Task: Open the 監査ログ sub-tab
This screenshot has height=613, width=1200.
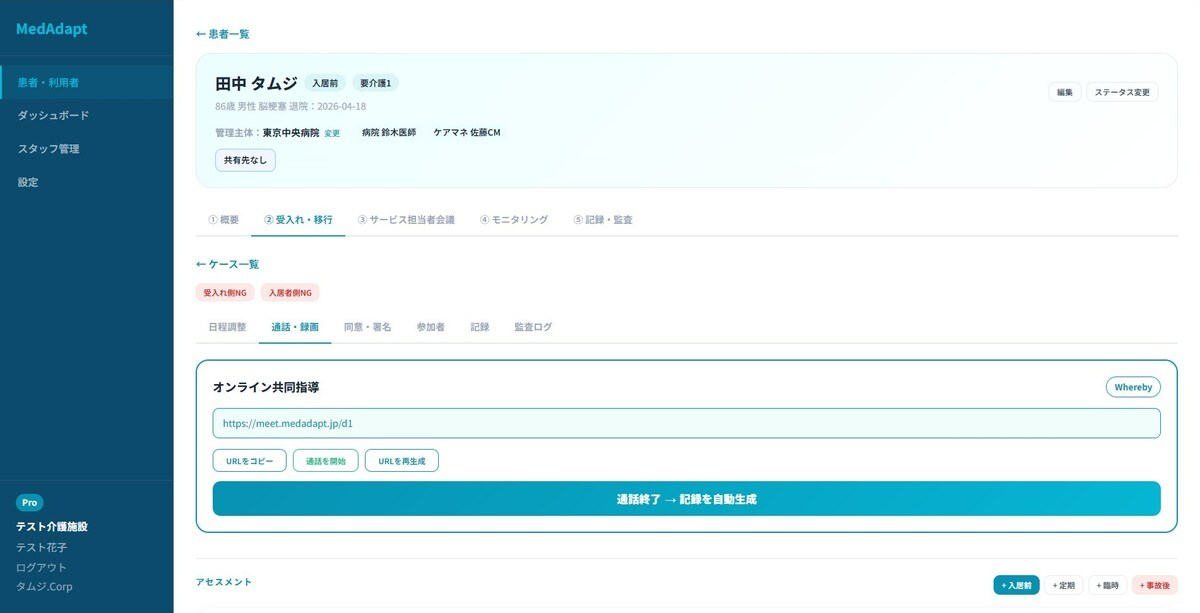Action: [533, 327]
